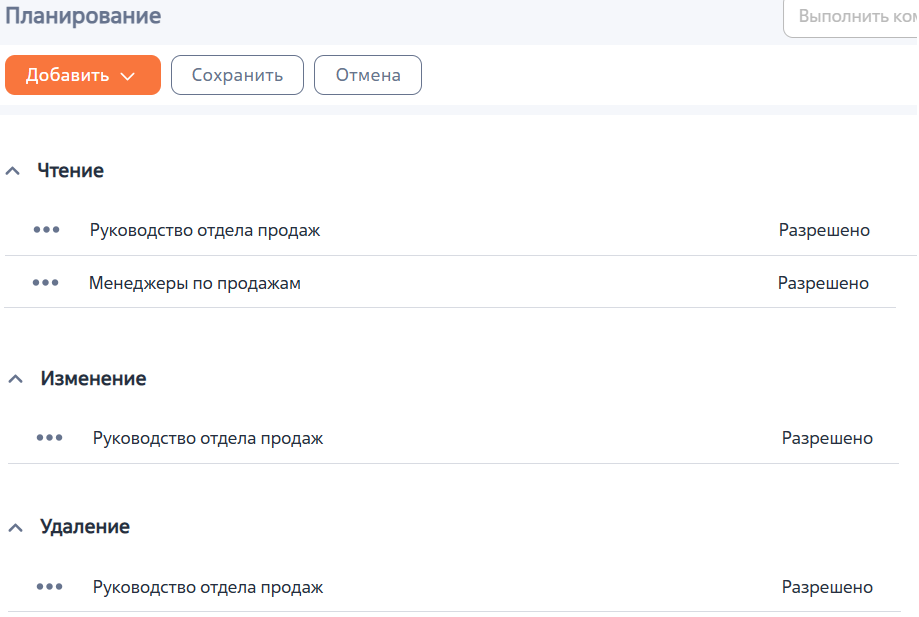Toggle the Разрешено value for Менеджеры по продажам
The width and height of the screenshot is (919, 617).
point(824,282)
